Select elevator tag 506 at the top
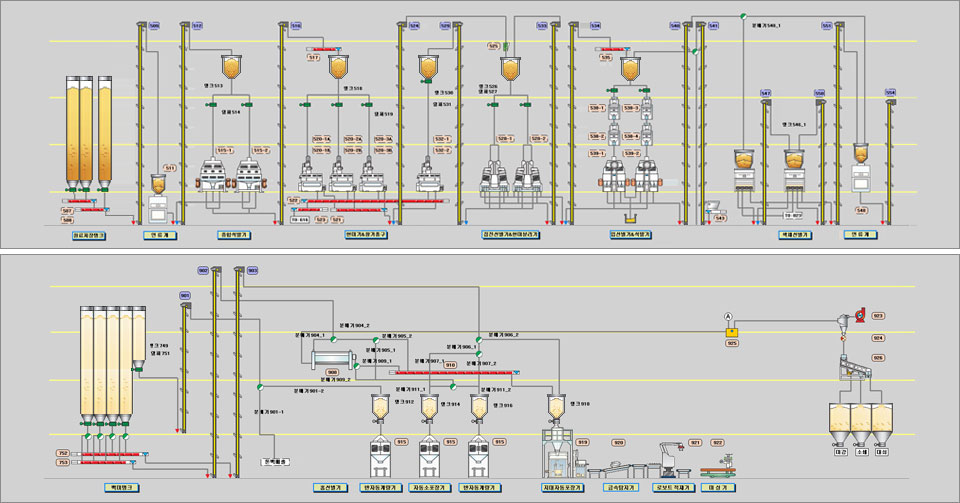The image size is (960, 503). 153,25
